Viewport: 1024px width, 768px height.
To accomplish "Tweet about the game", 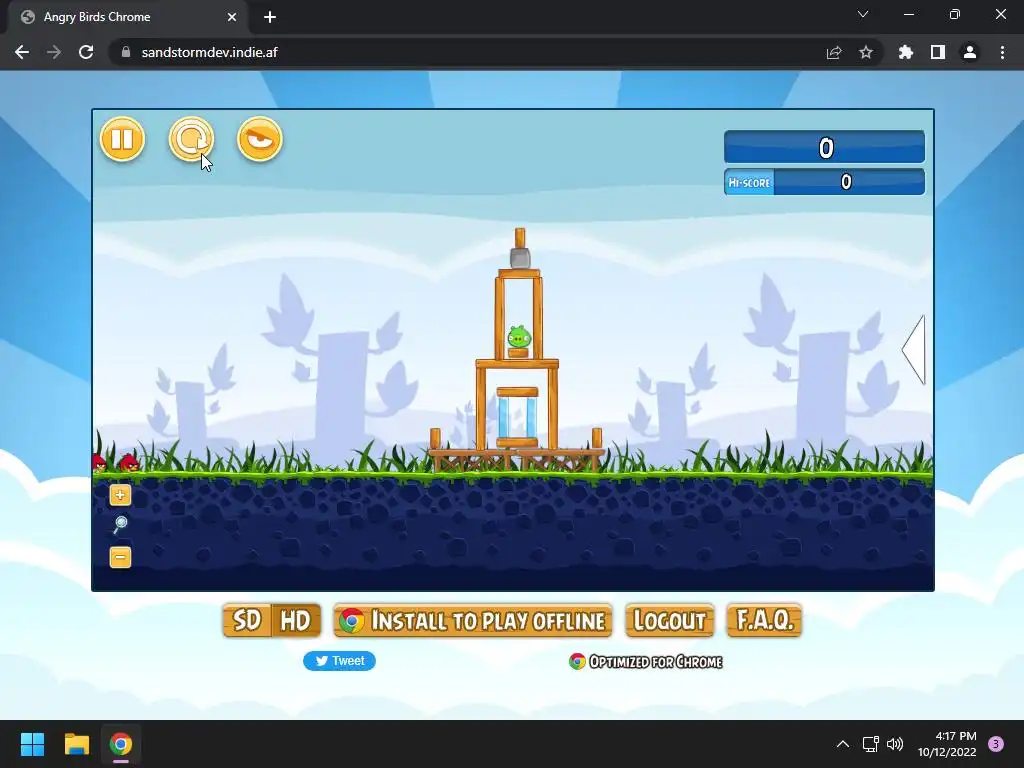I will click(x=340, y=661).
